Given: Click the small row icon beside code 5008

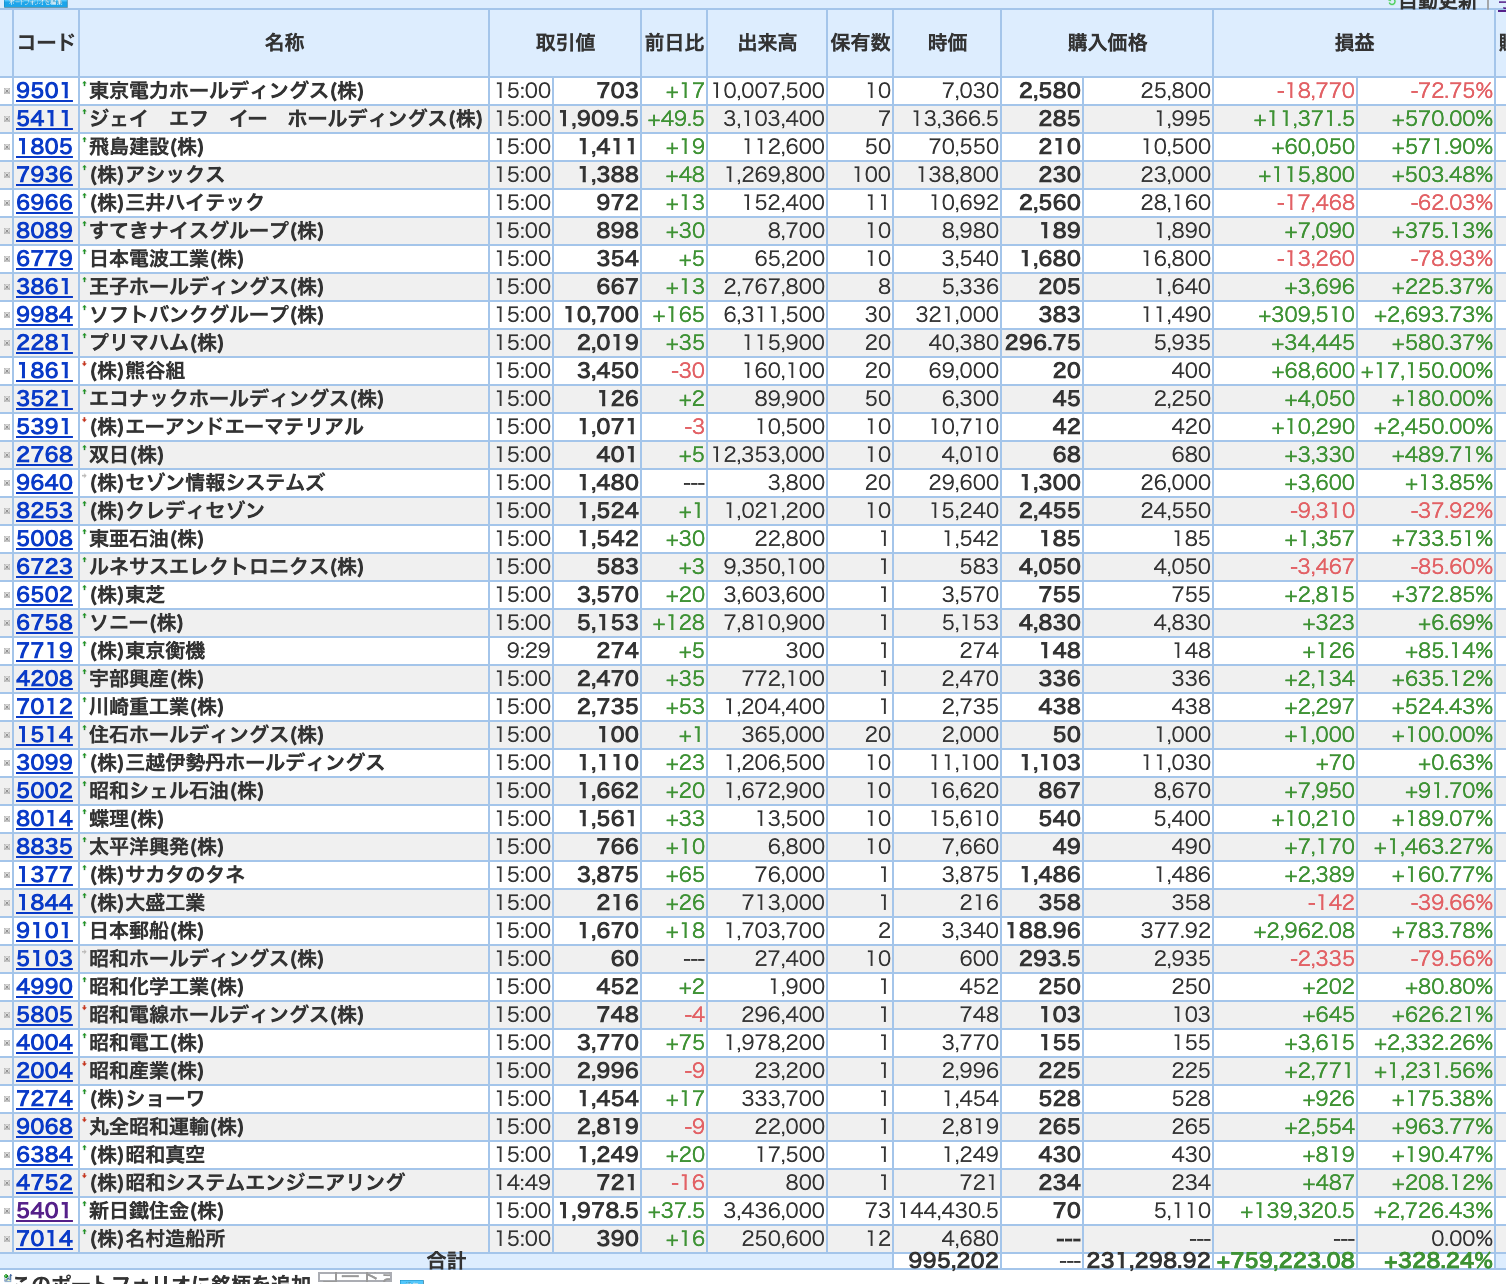Looking at the screenshot, I should [x=7, y=539].
